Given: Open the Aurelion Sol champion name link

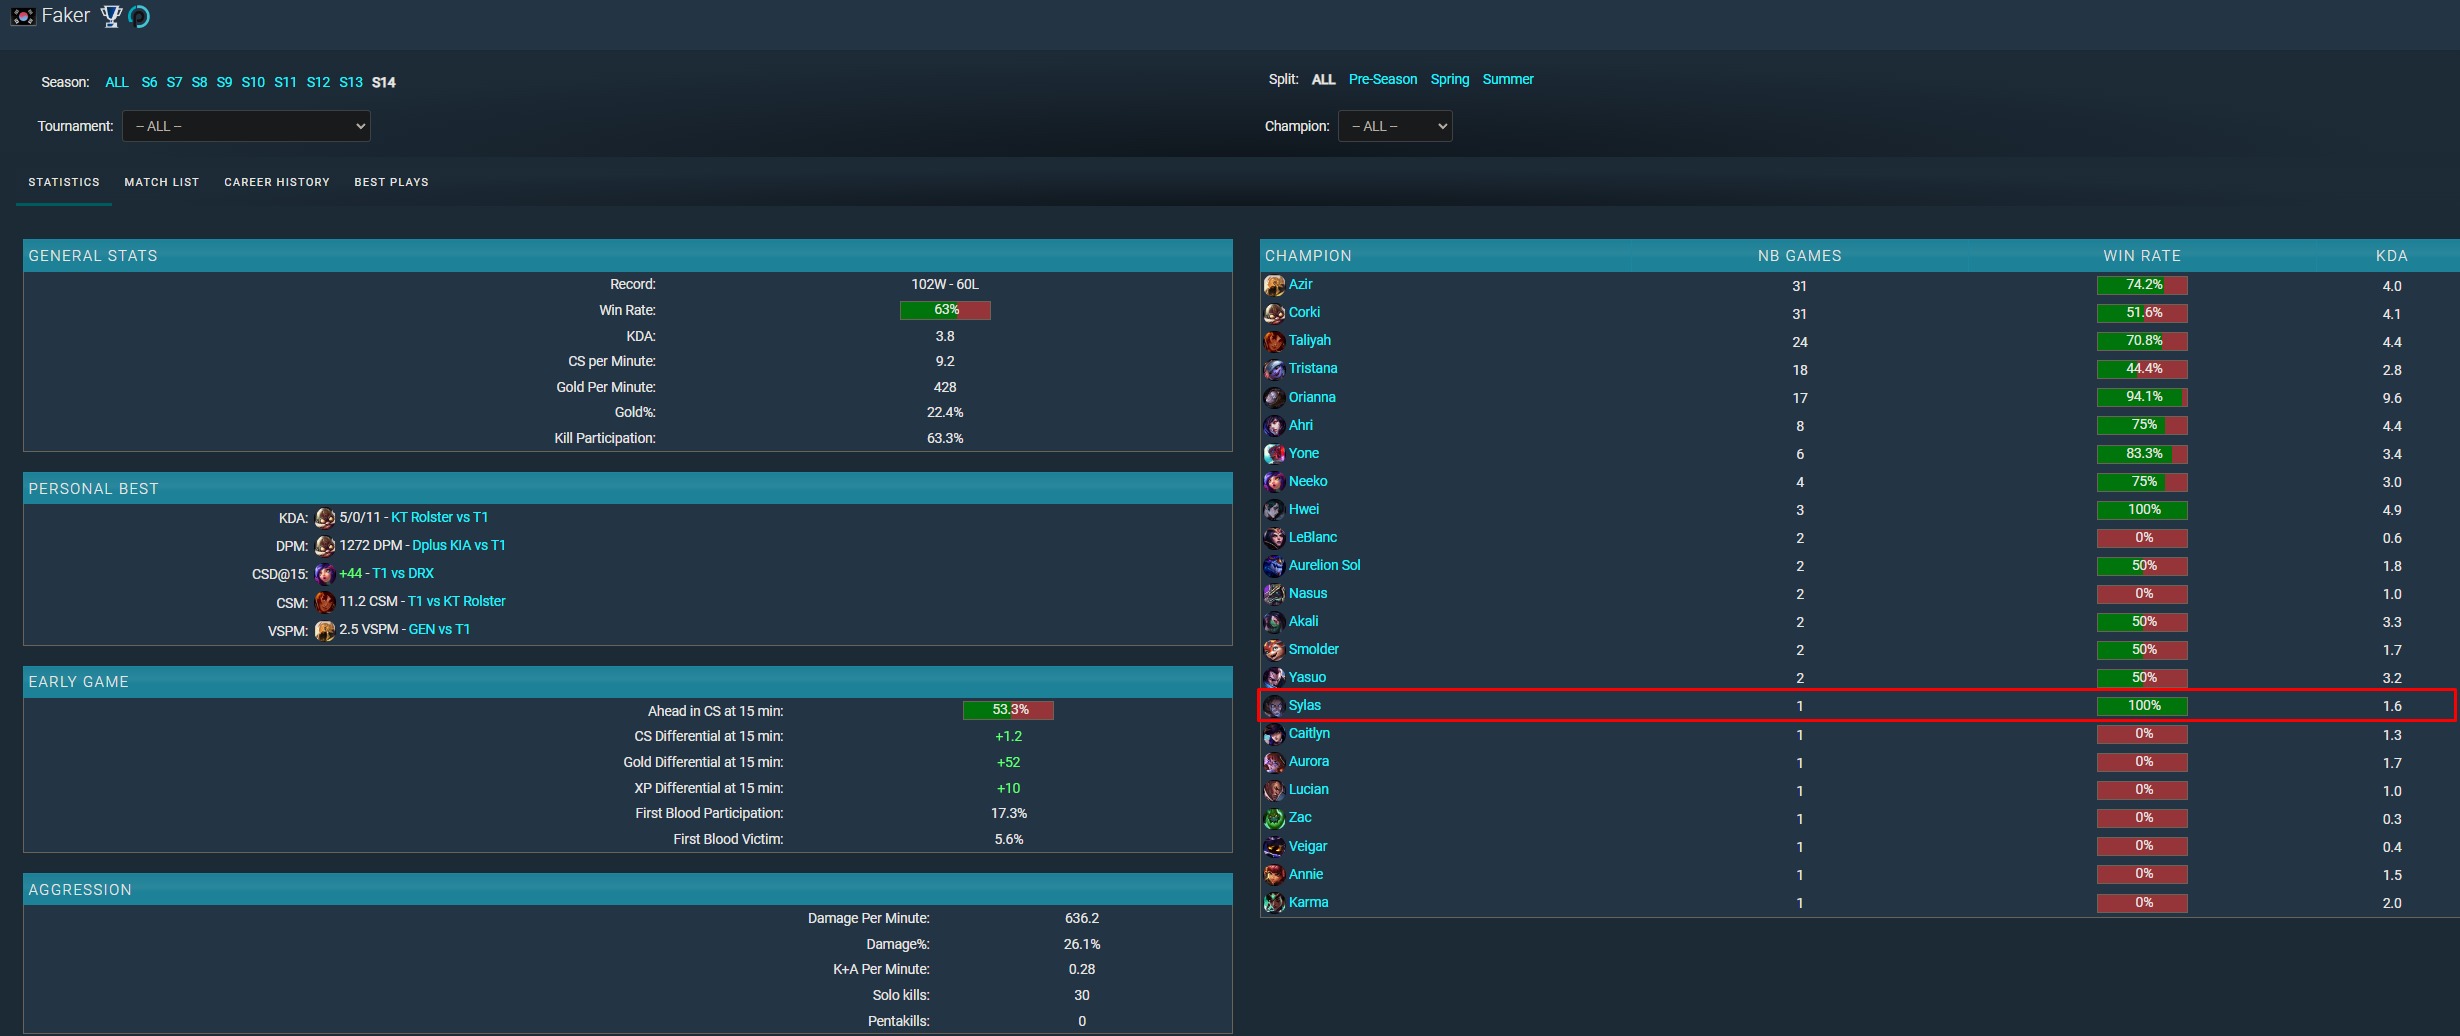Looking at the screenshot, I should click(1324, 565).
